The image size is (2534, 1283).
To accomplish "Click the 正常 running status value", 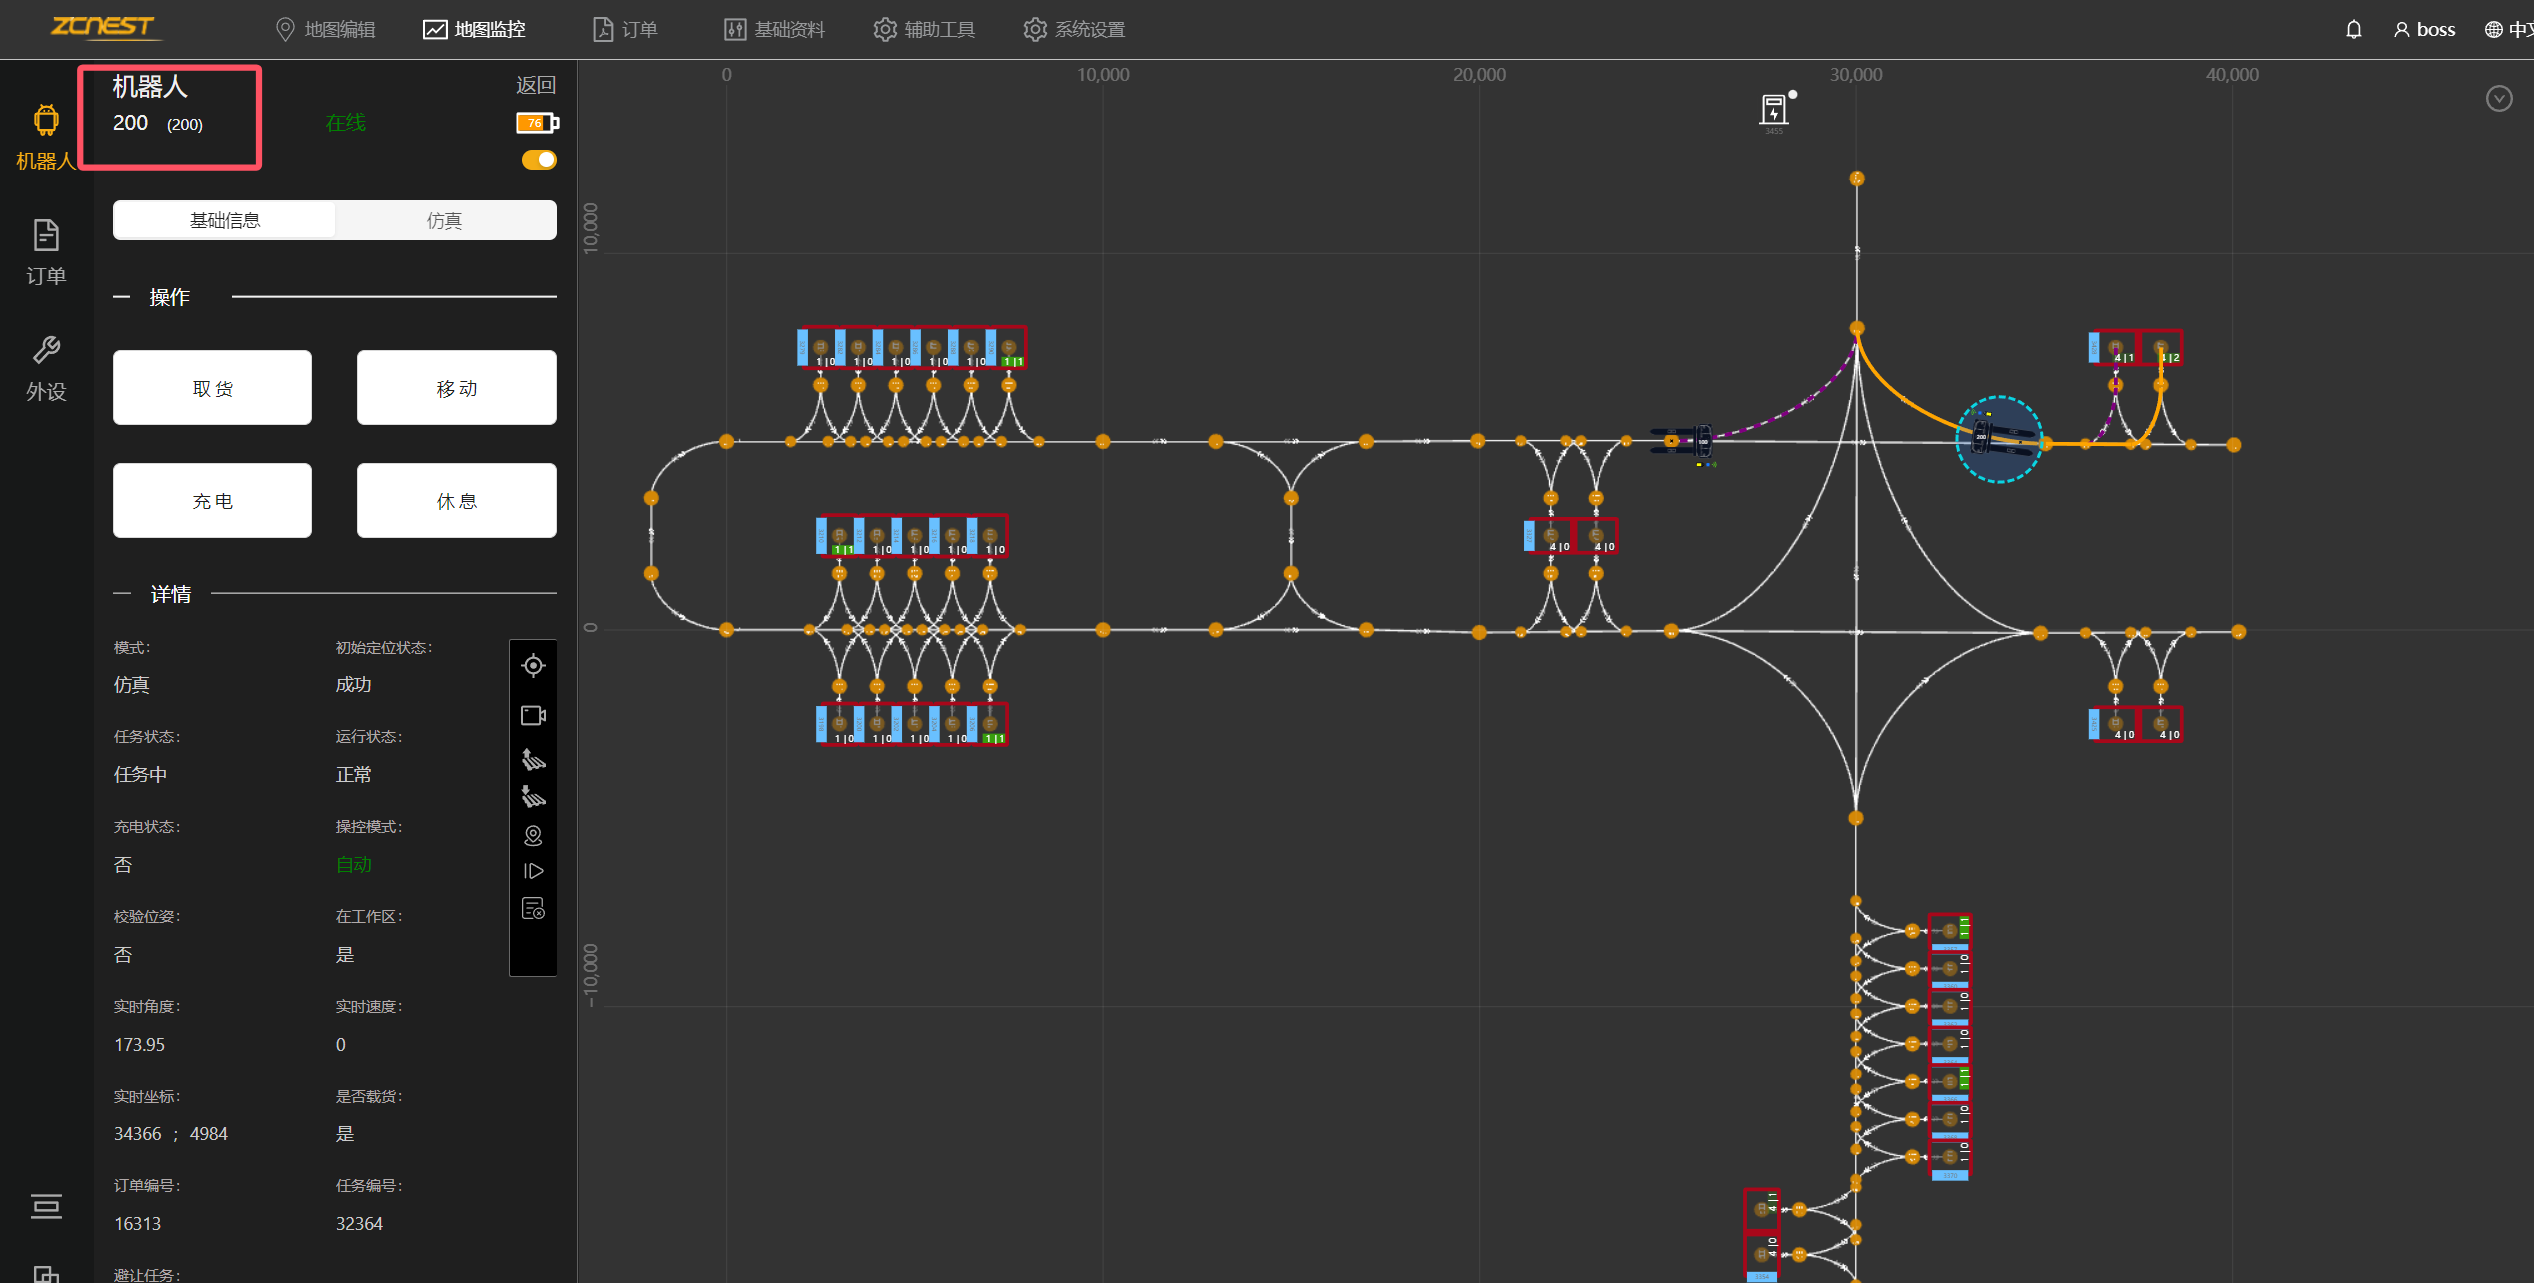I will 354,775.
